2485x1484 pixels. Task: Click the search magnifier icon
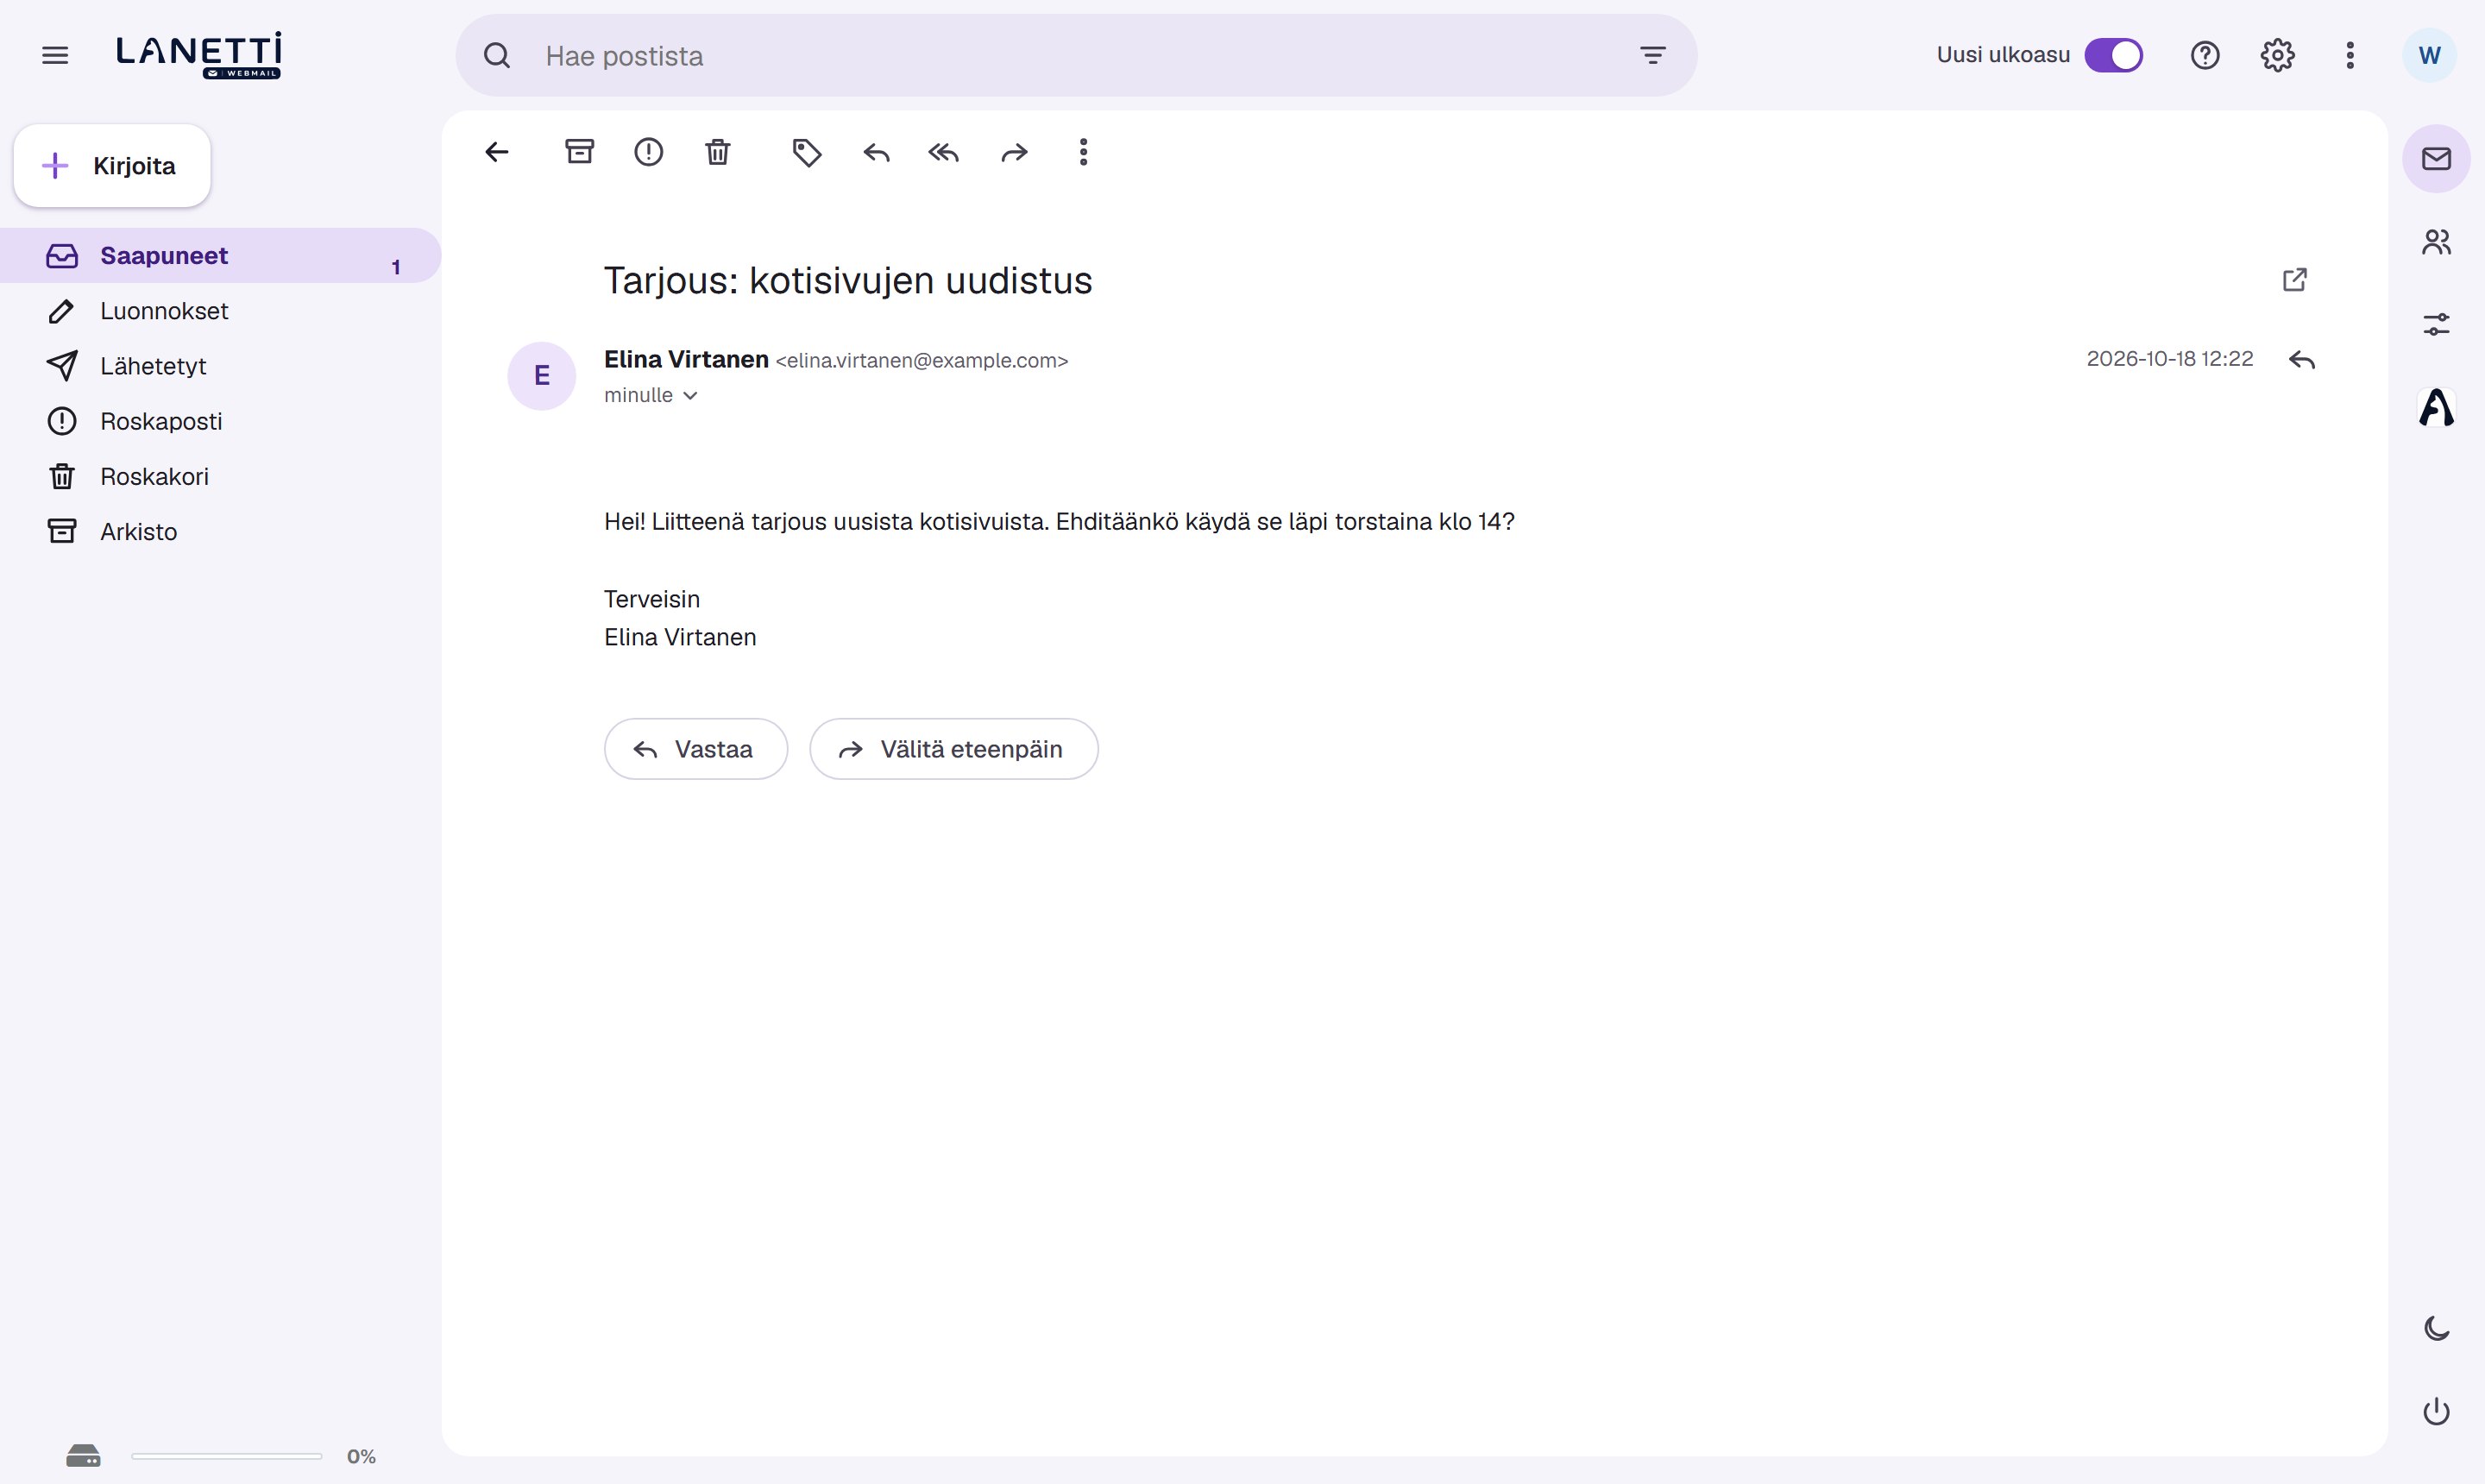pyautogui.click(x=497, y=55)
